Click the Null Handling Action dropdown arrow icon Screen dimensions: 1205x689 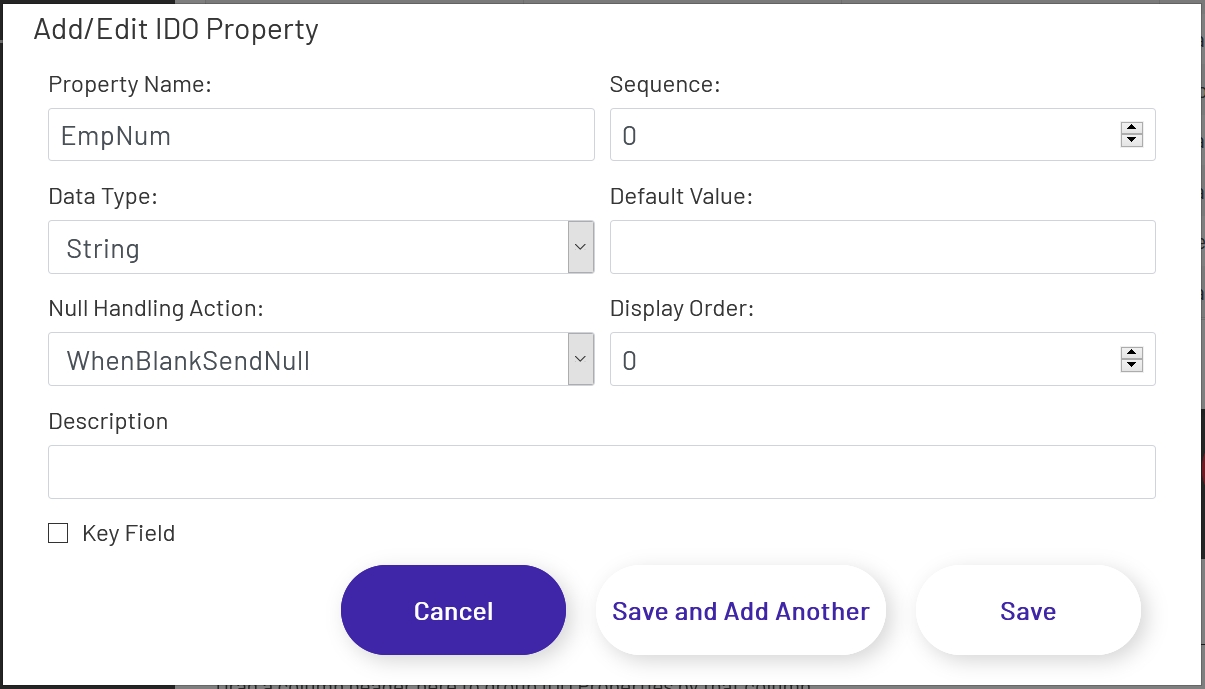tap(581, 359)
